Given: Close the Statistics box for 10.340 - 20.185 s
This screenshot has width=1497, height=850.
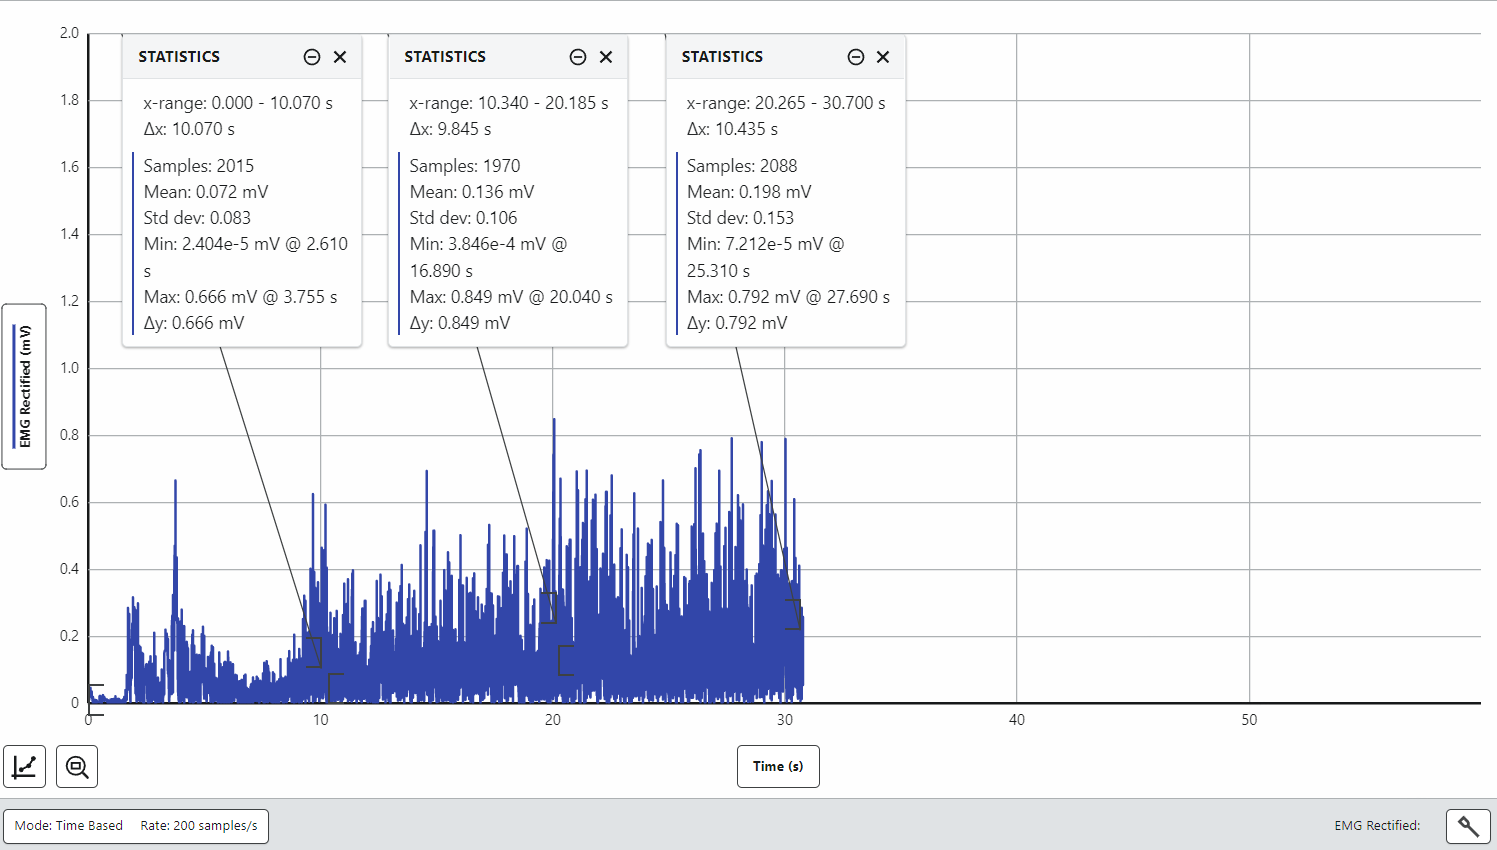Looking at the screenshot, I should [x=606, y=57].
